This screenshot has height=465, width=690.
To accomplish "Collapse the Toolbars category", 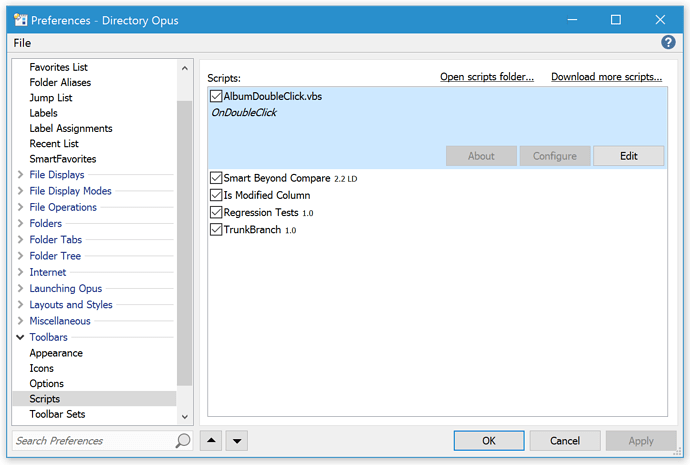I will [x=20, y=337].
